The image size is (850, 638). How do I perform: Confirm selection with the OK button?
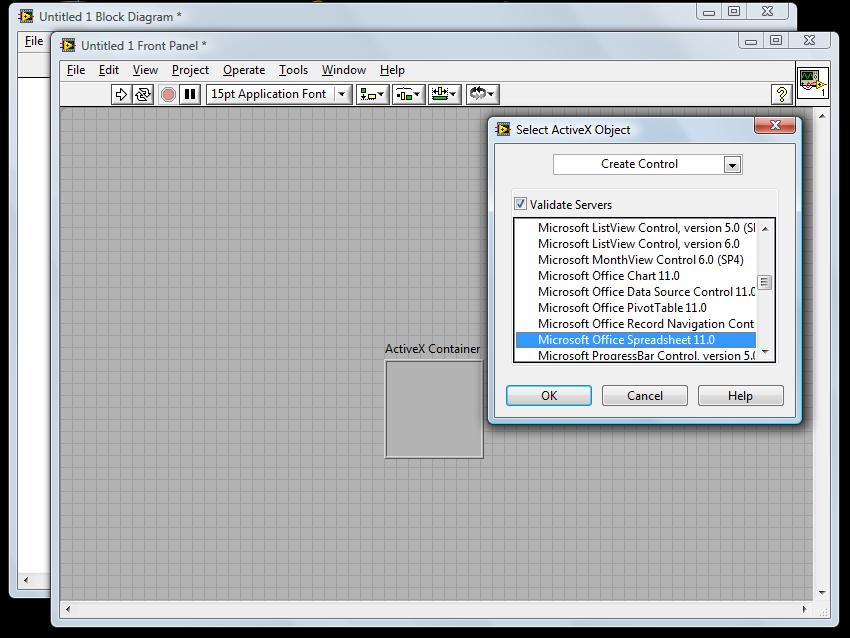point(549,396)
